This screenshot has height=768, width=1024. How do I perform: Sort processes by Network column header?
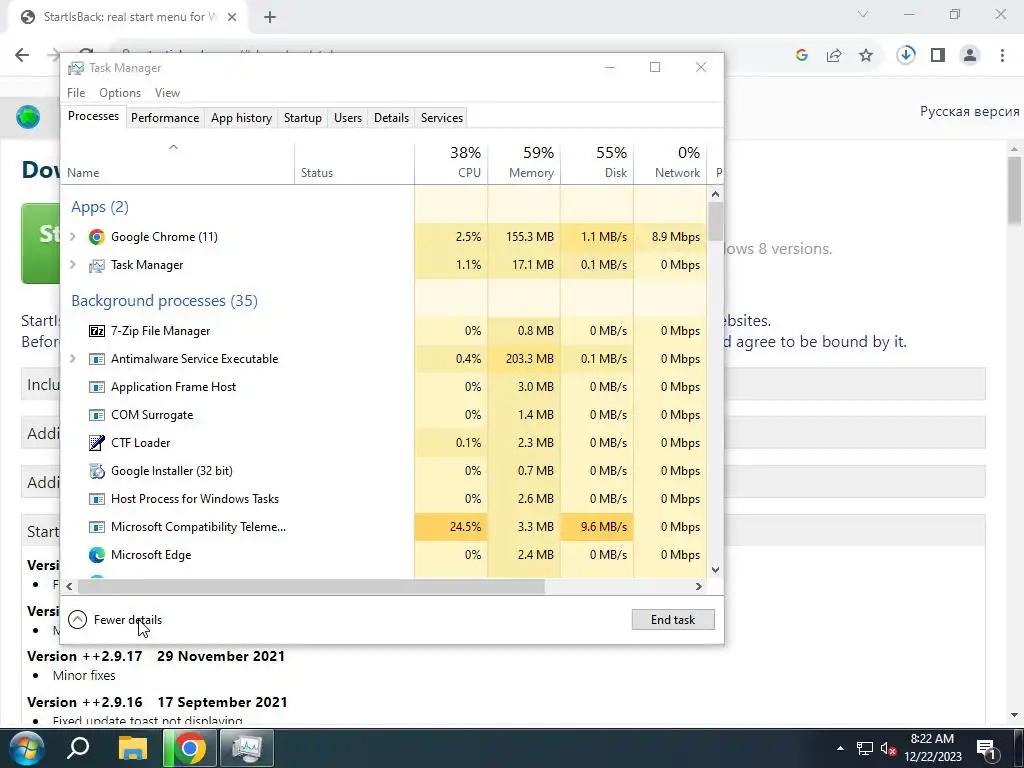tap(671, 162)
